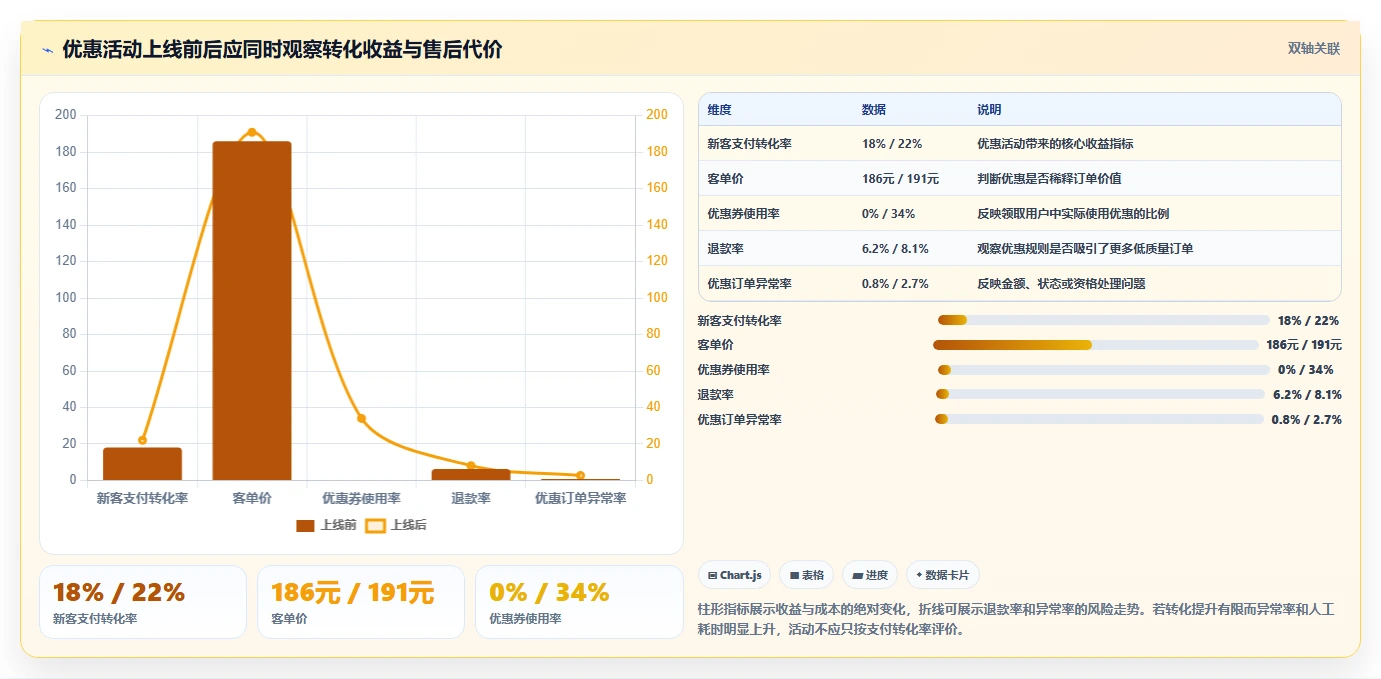Screen dimensions: 1381x679
Task: Click the 退款率 progress bar
Action: [1100, 394]
